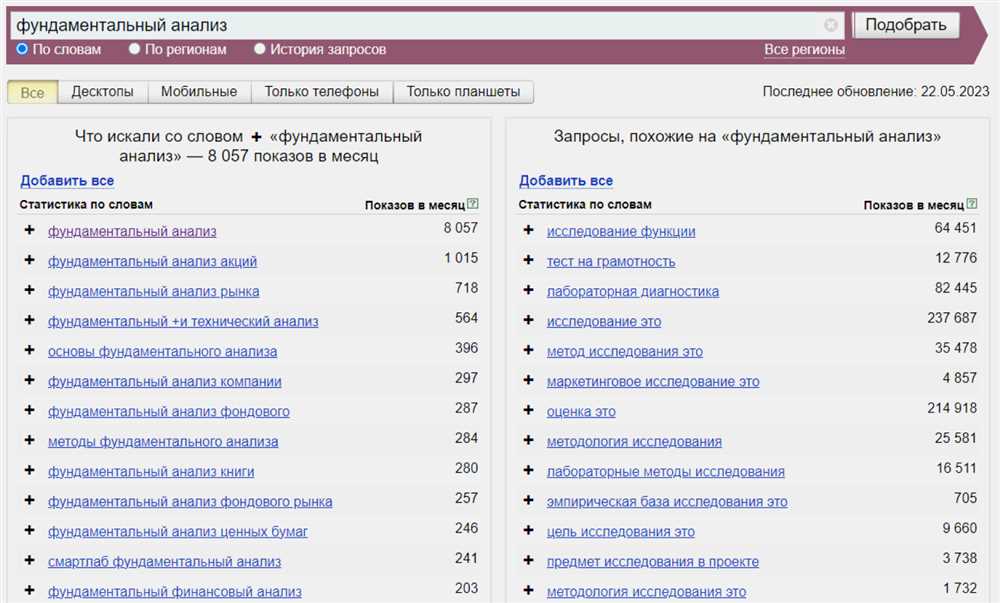Click plus beside 'фундаментальный анализ фондового'
Viewport: 1000px width, 603px height.
(x=29, y=410)
